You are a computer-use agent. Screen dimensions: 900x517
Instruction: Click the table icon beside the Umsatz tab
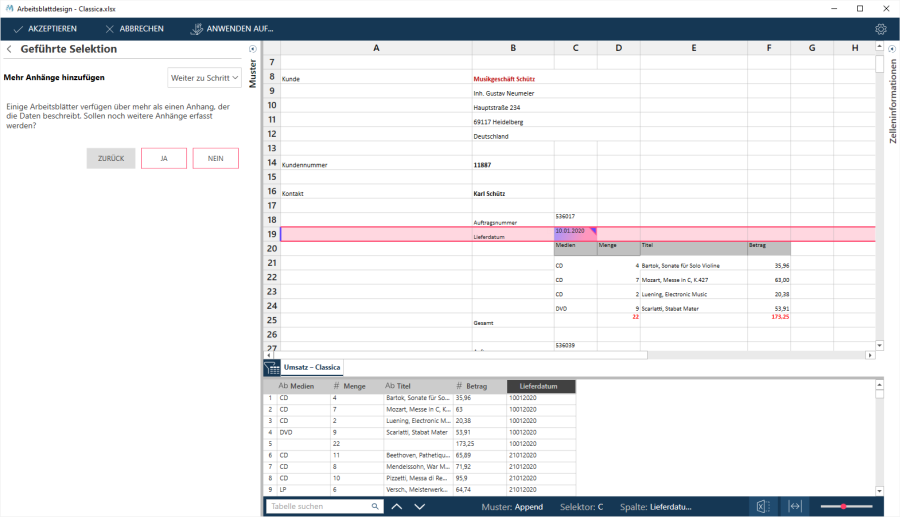pos(271,368)
